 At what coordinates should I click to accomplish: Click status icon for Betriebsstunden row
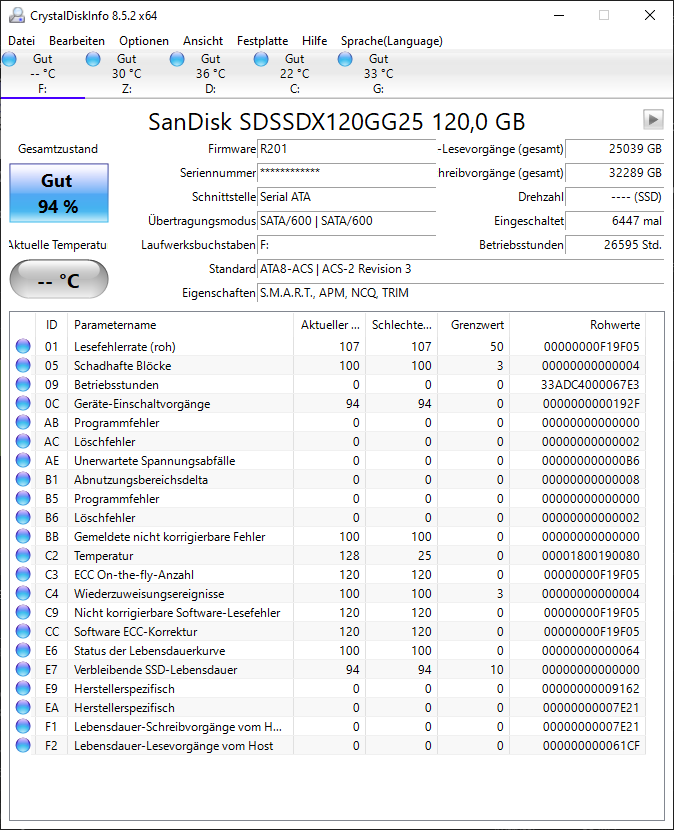(23, 384)
